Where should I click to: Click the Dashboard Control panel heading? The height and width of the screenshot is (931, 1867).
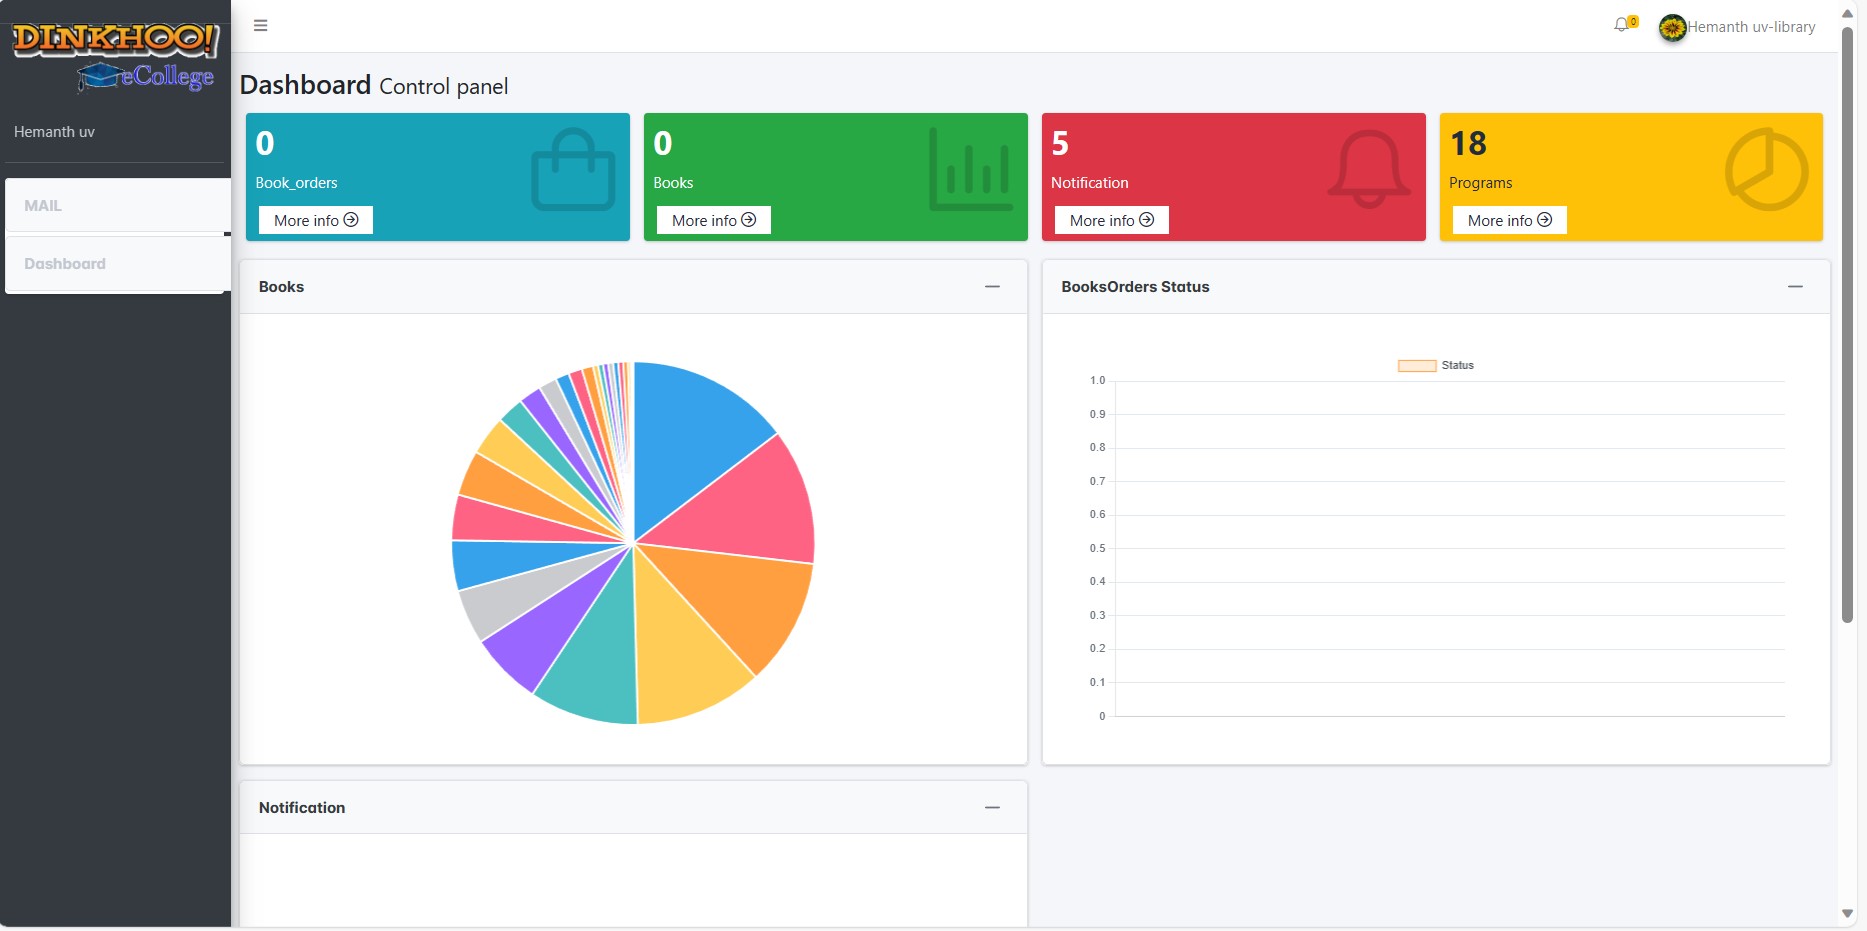tap(374, 86)
